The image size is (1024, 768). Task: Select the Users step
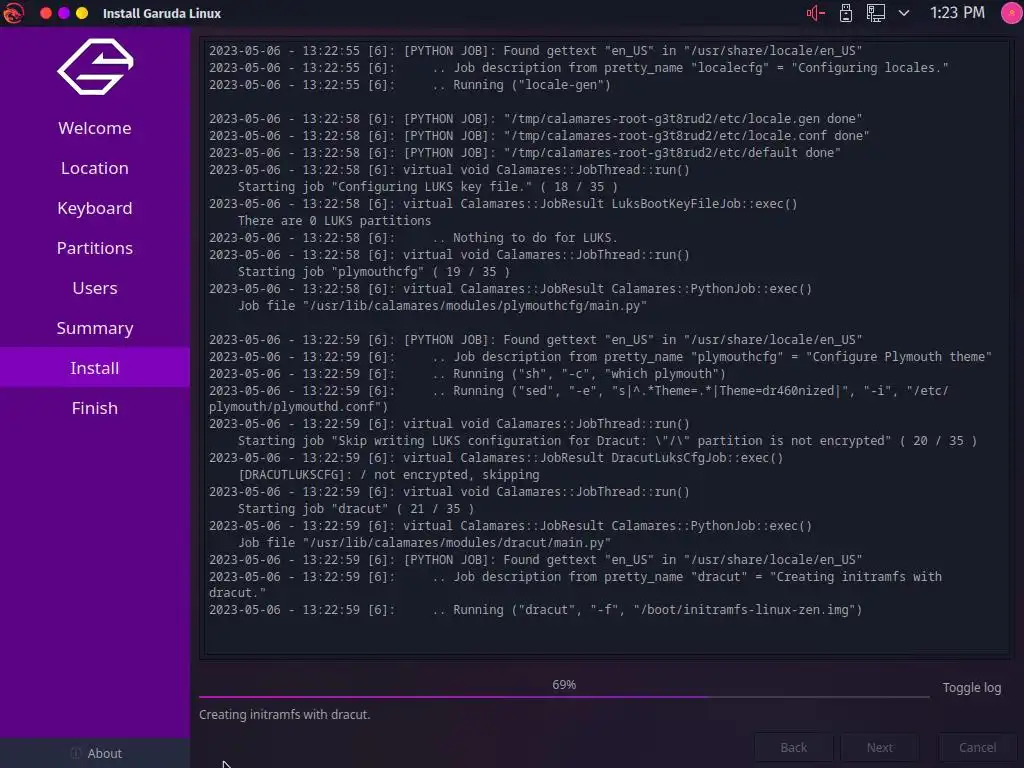[95, 288]
